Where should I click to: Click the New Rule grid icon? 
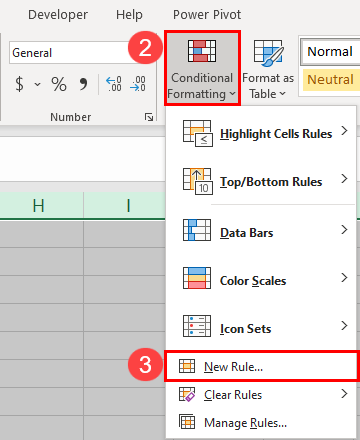tap(187, 366)
